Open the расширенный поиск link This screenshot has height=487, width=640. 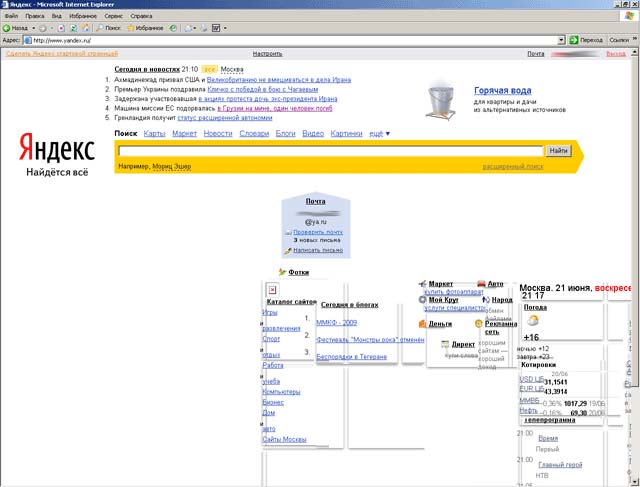click(513, 167)
